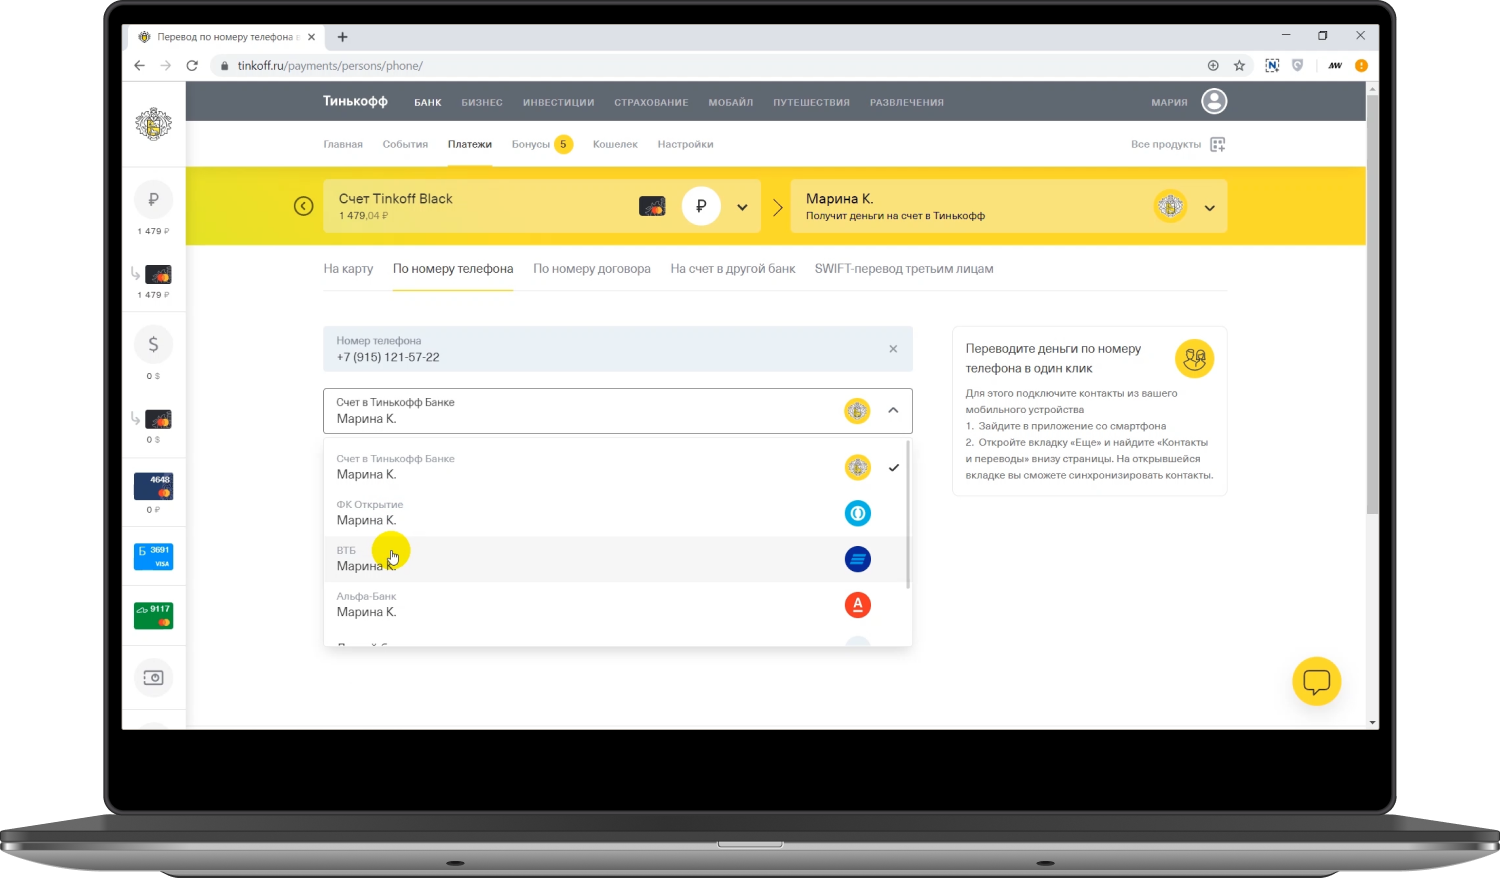Open Кошелек section
The image size is (1500, 879).
(615, 144)
